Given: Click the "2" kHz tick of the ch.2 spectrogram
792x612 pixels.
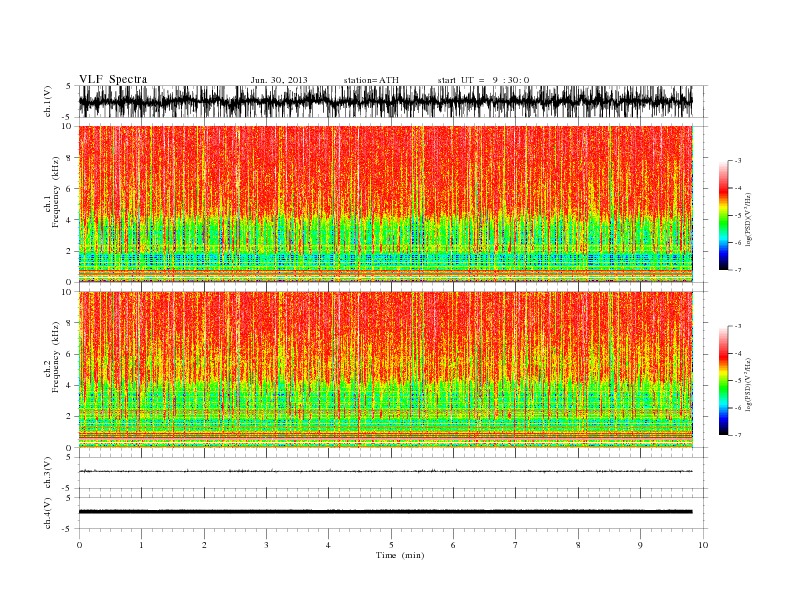Looking at the screenshot, I should tap(69, 417).
